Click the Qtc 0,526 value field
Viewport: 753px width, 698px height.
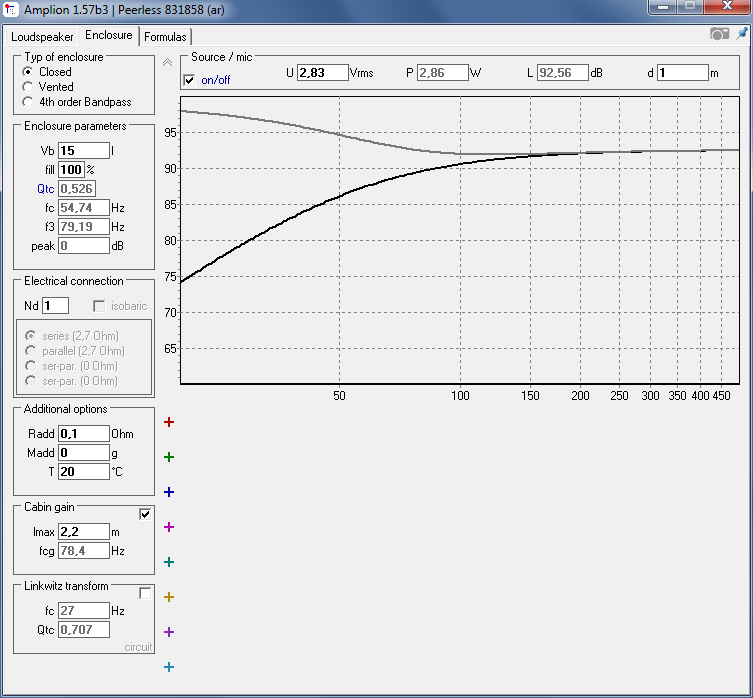[x=77, y=189]
